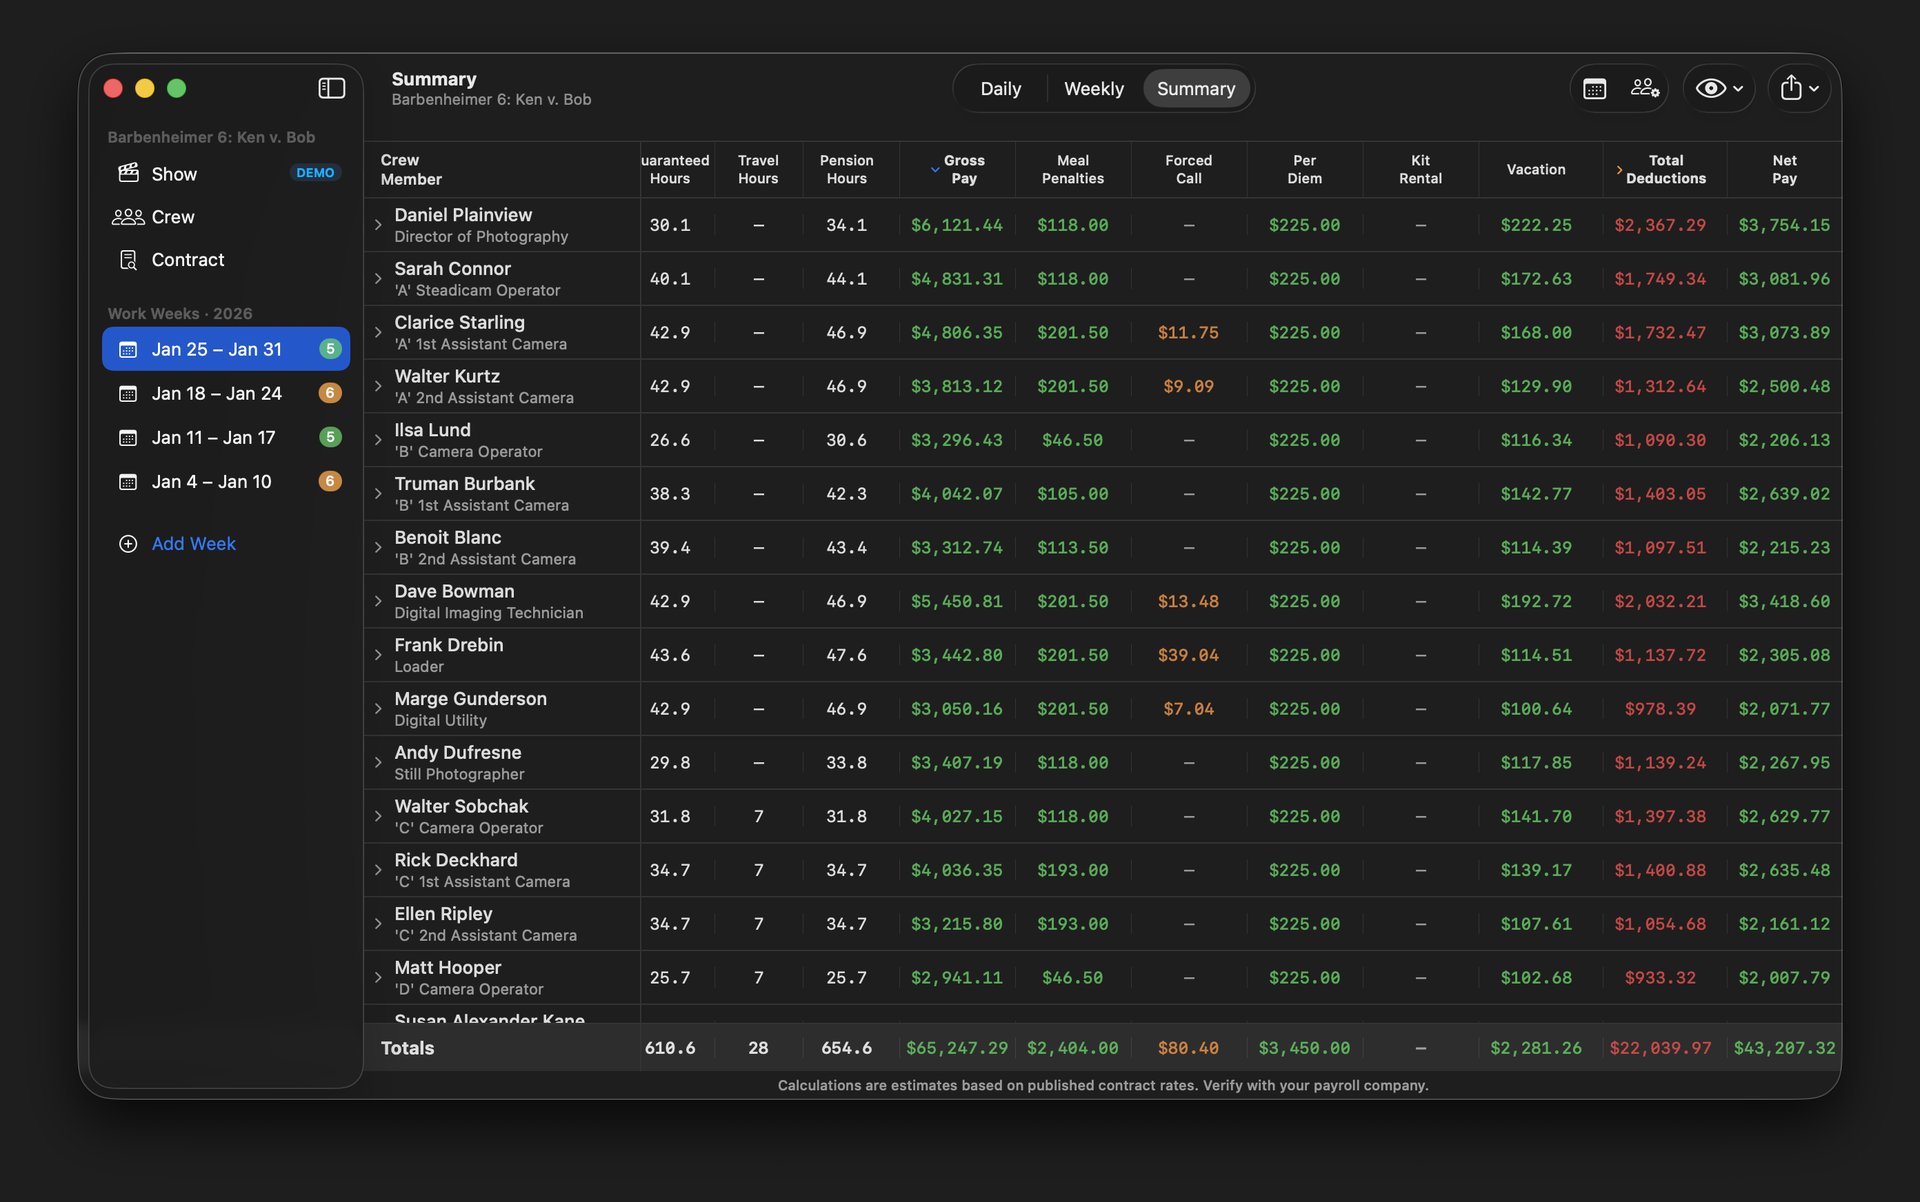Open the eye visibility options menu
The height and width of the screenshot is (1202, 1920).
1719,88
